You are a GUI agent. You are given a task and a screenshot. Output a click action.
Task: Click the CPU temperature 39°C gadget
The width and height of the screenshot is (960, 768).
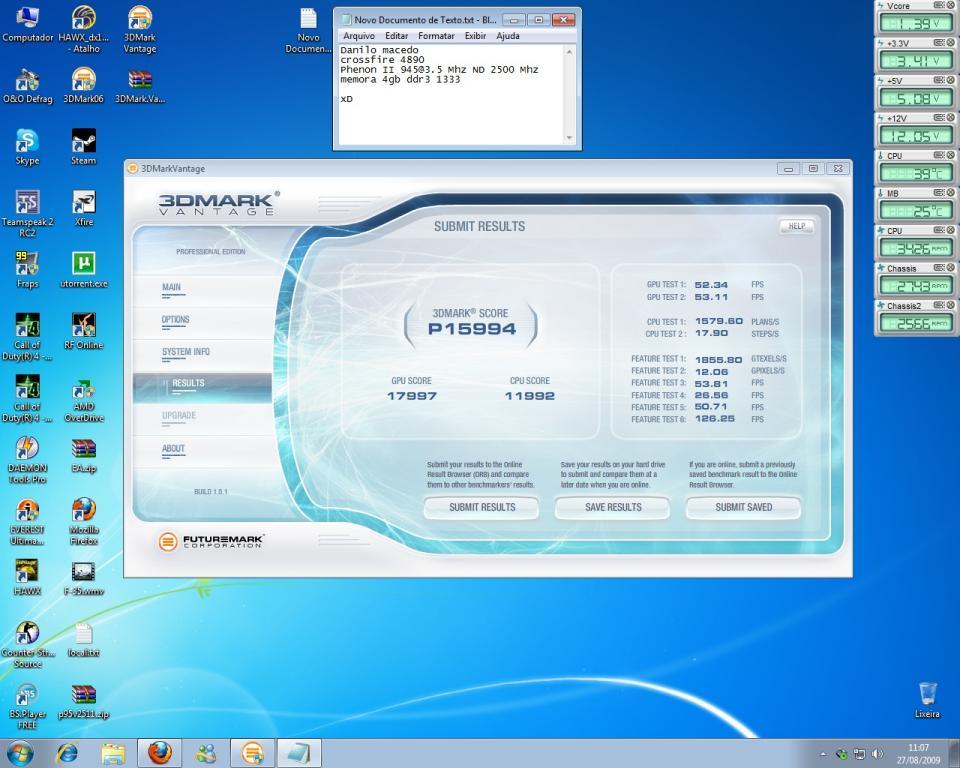915,168
